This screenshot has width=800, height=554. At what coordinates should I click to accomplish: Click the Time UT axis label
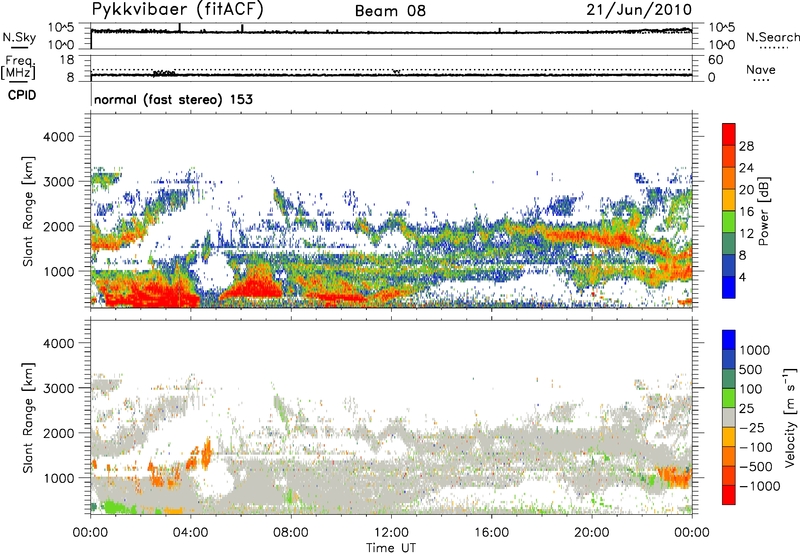pos(391,548)
